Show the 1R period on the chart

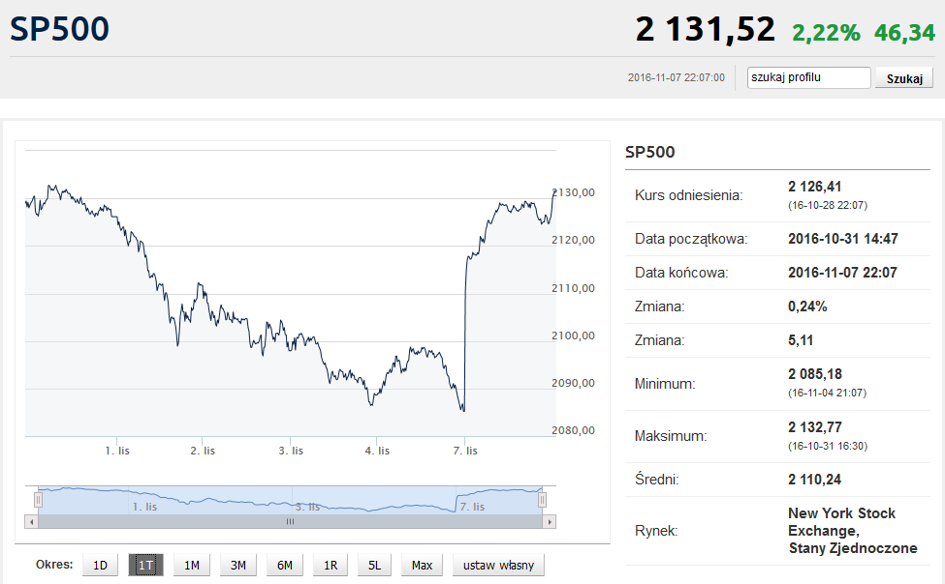(330, 565)
